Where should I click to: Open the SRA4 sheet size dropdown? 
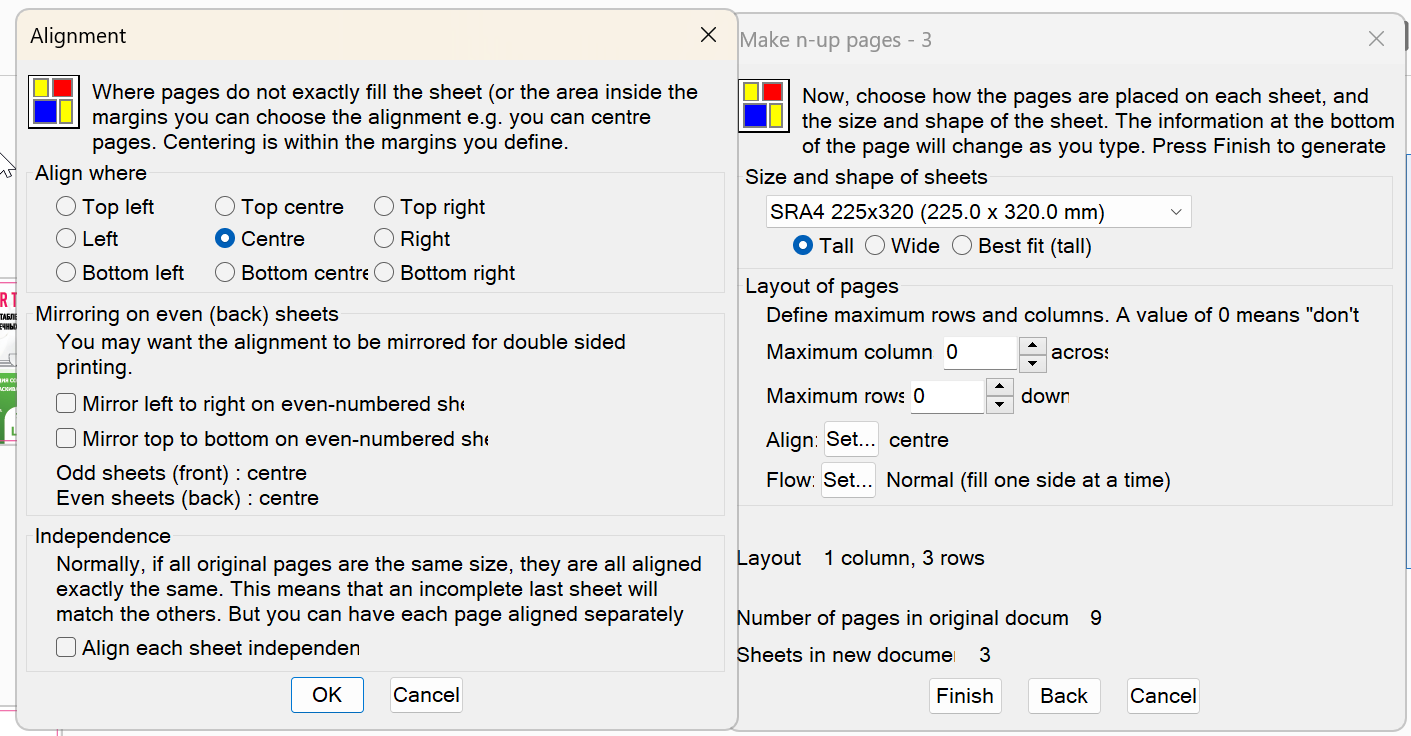point(977,212)
